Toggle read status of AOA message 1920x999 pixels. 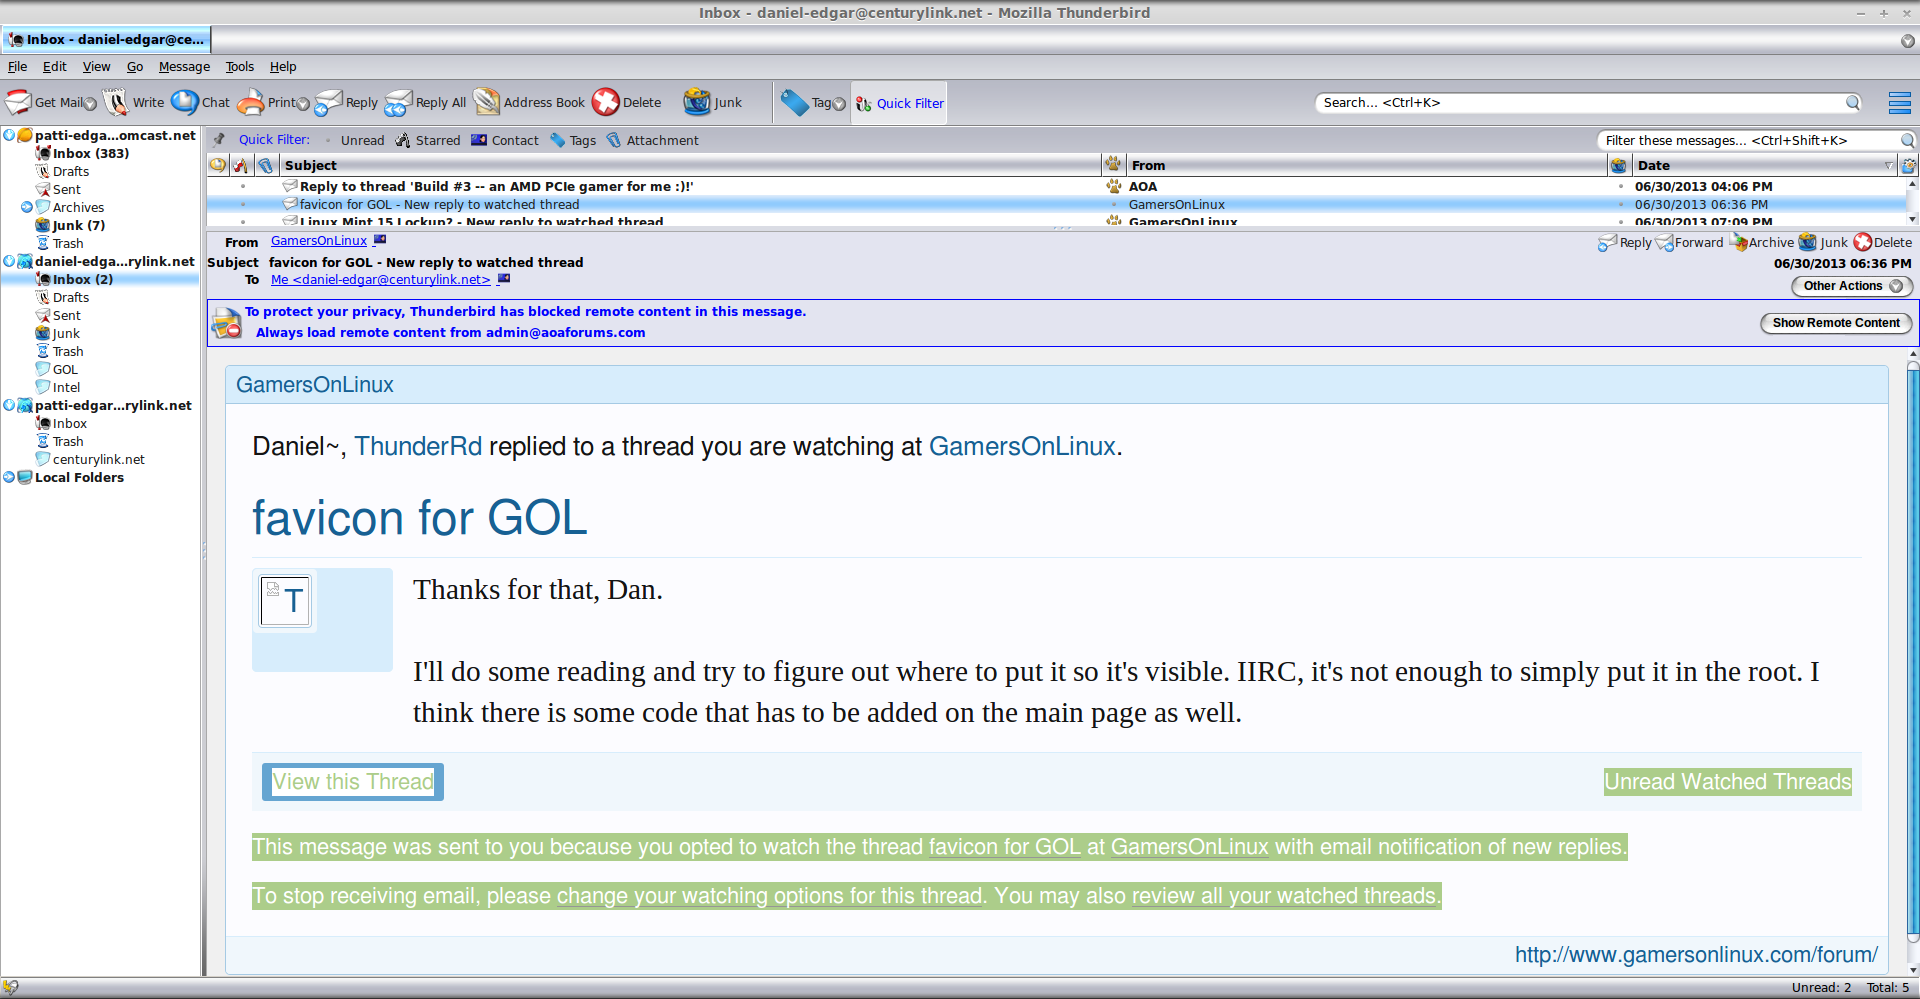click(1113, 186)
